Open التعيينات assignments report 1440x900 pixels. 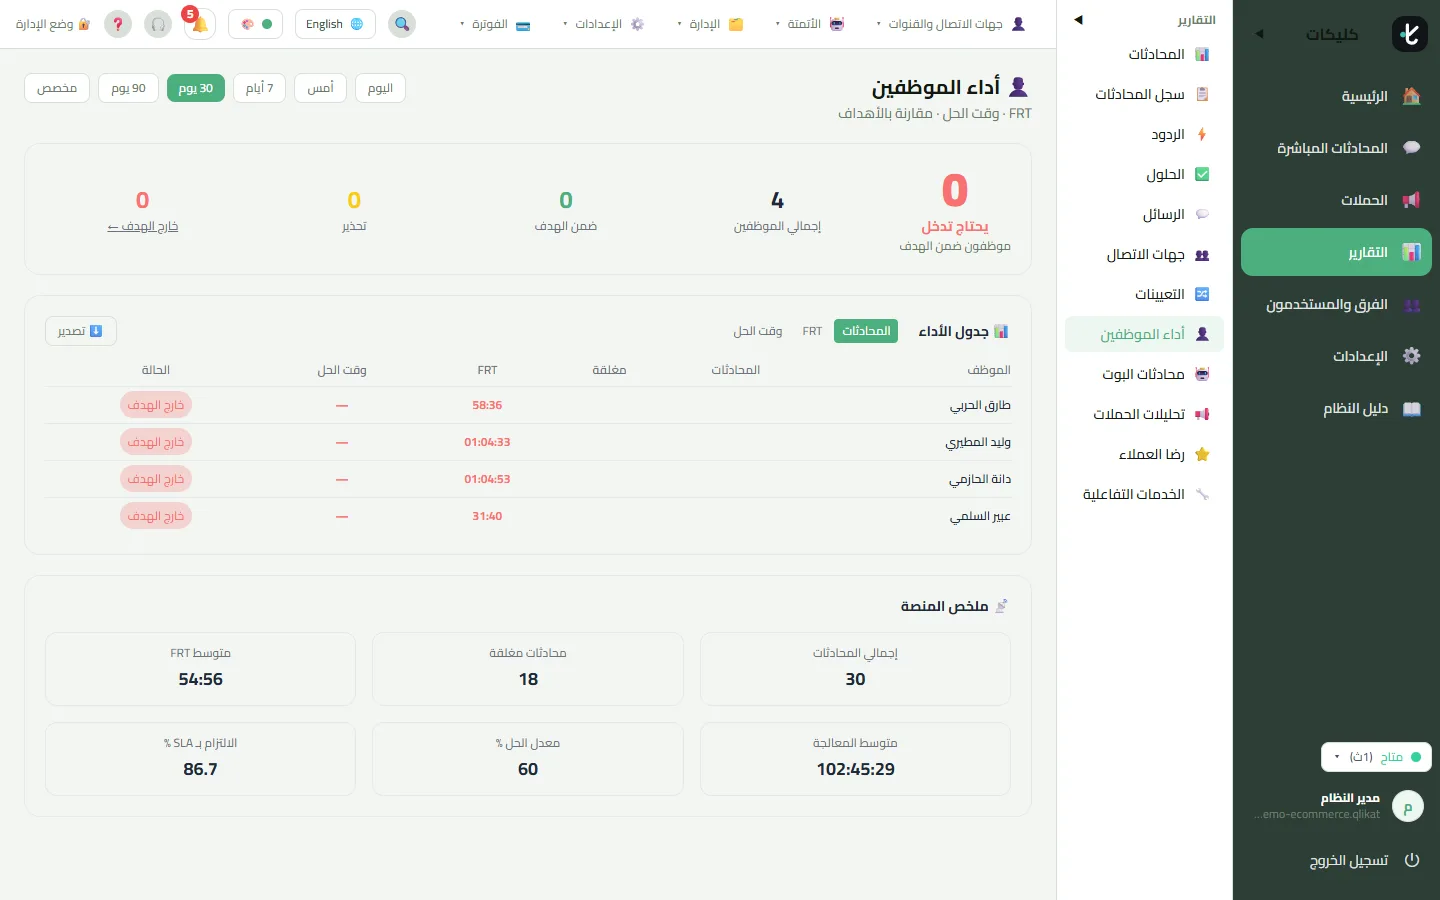[x=1144, y=294]
